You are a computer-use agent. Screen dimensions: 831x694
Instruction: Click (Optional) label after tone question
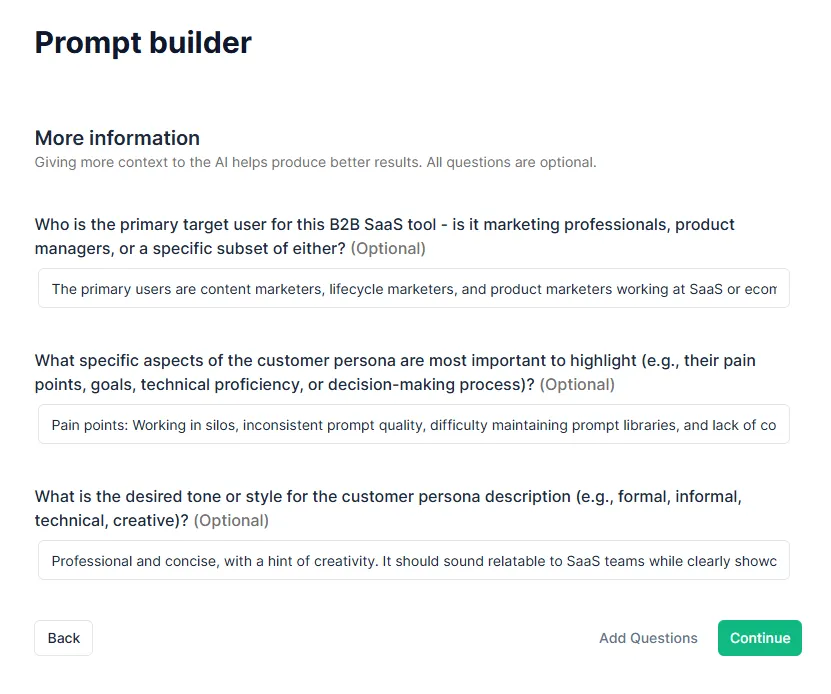231,521
